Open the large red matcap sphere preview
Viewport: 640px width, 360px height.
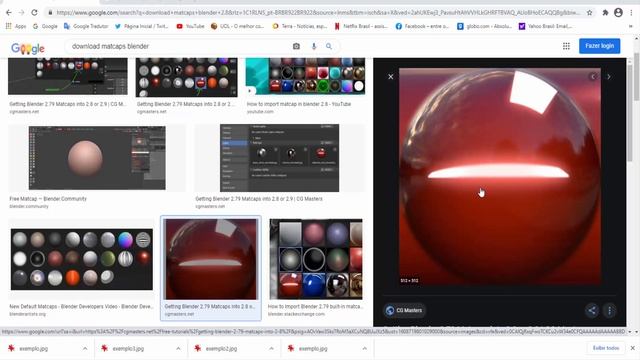500,176
